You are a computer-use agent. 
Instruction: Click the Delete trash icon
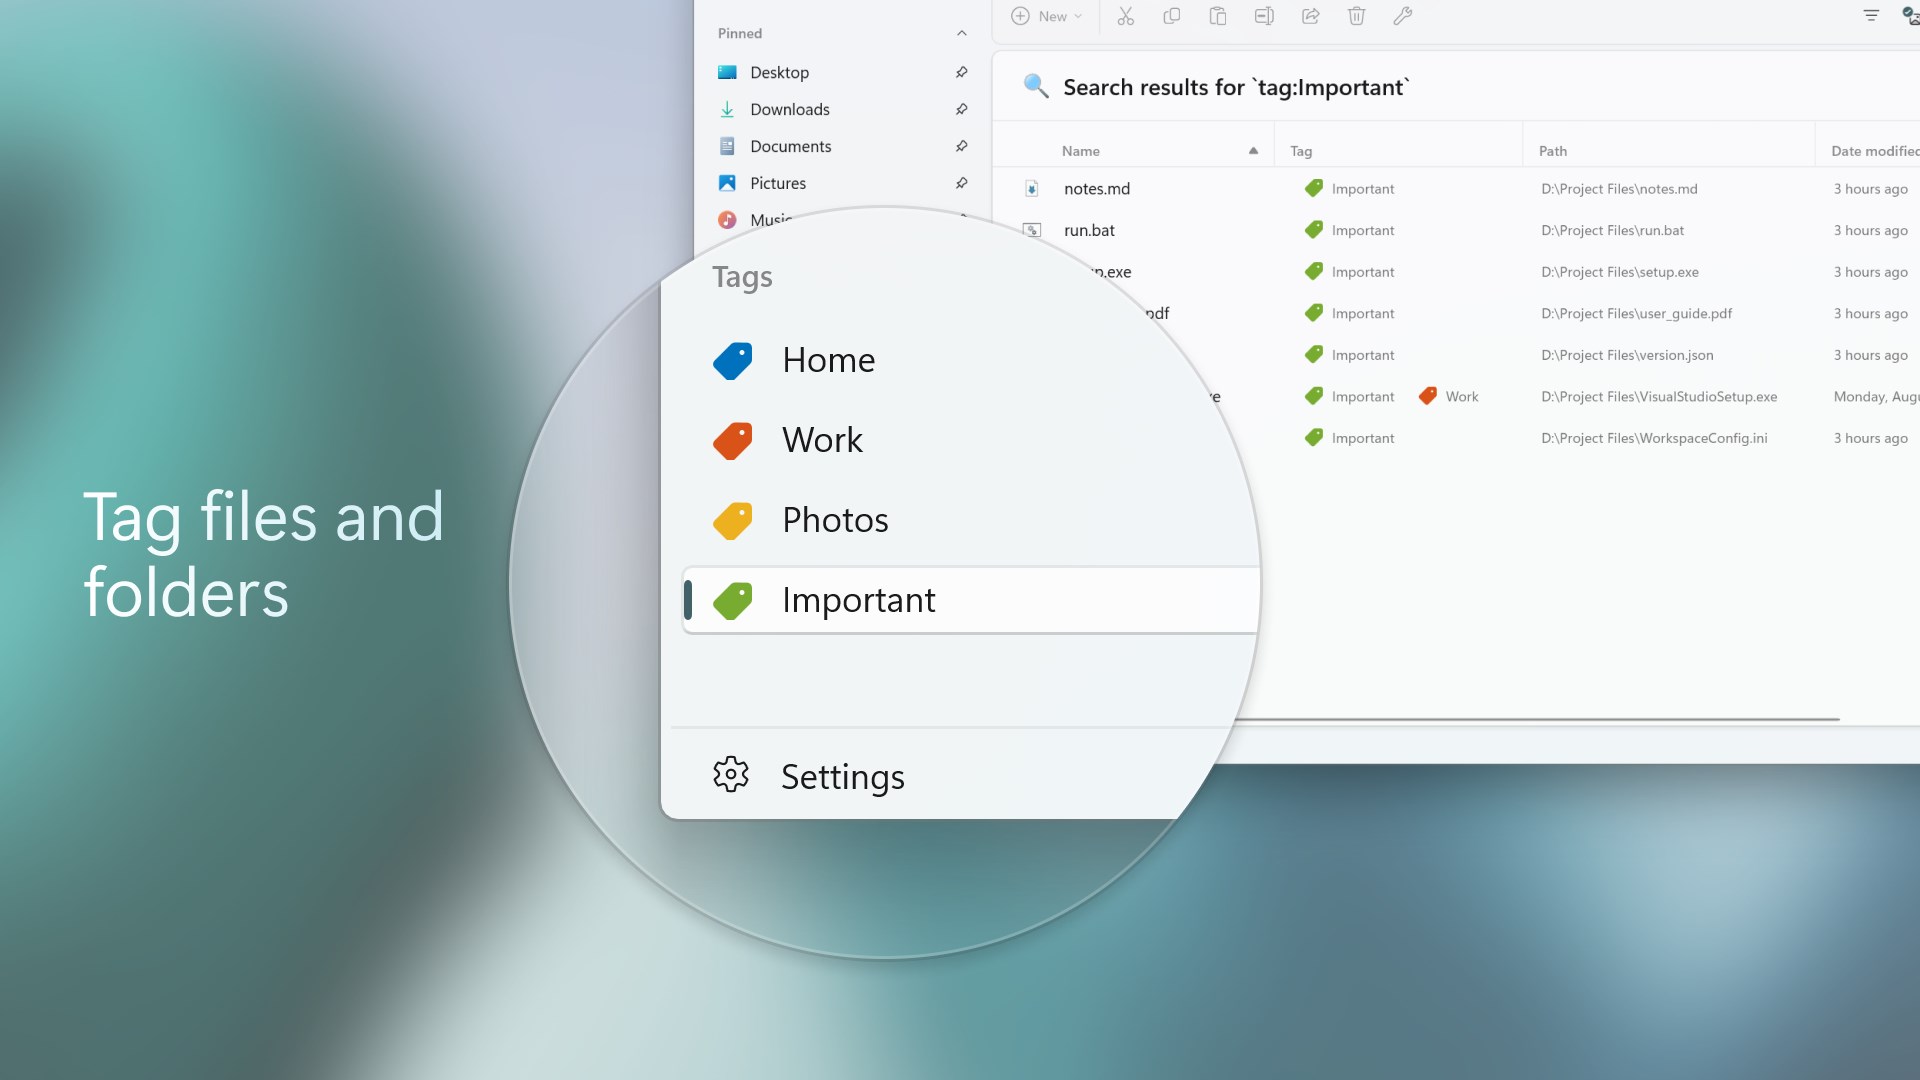pos(1356,16)
